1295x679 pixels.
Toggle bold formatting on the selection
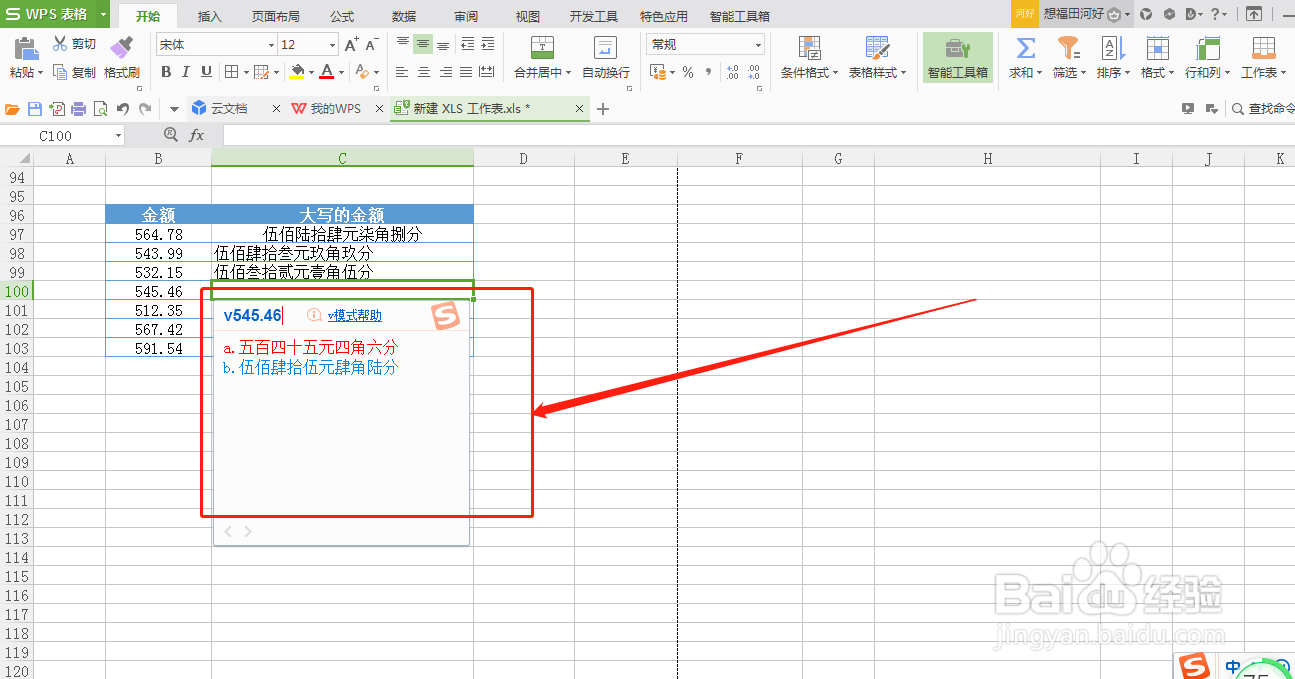[166, 72]
